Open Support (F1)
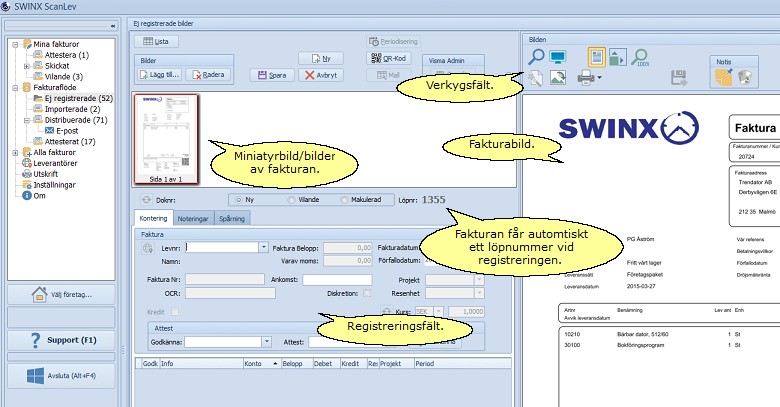 coord(61,340)
